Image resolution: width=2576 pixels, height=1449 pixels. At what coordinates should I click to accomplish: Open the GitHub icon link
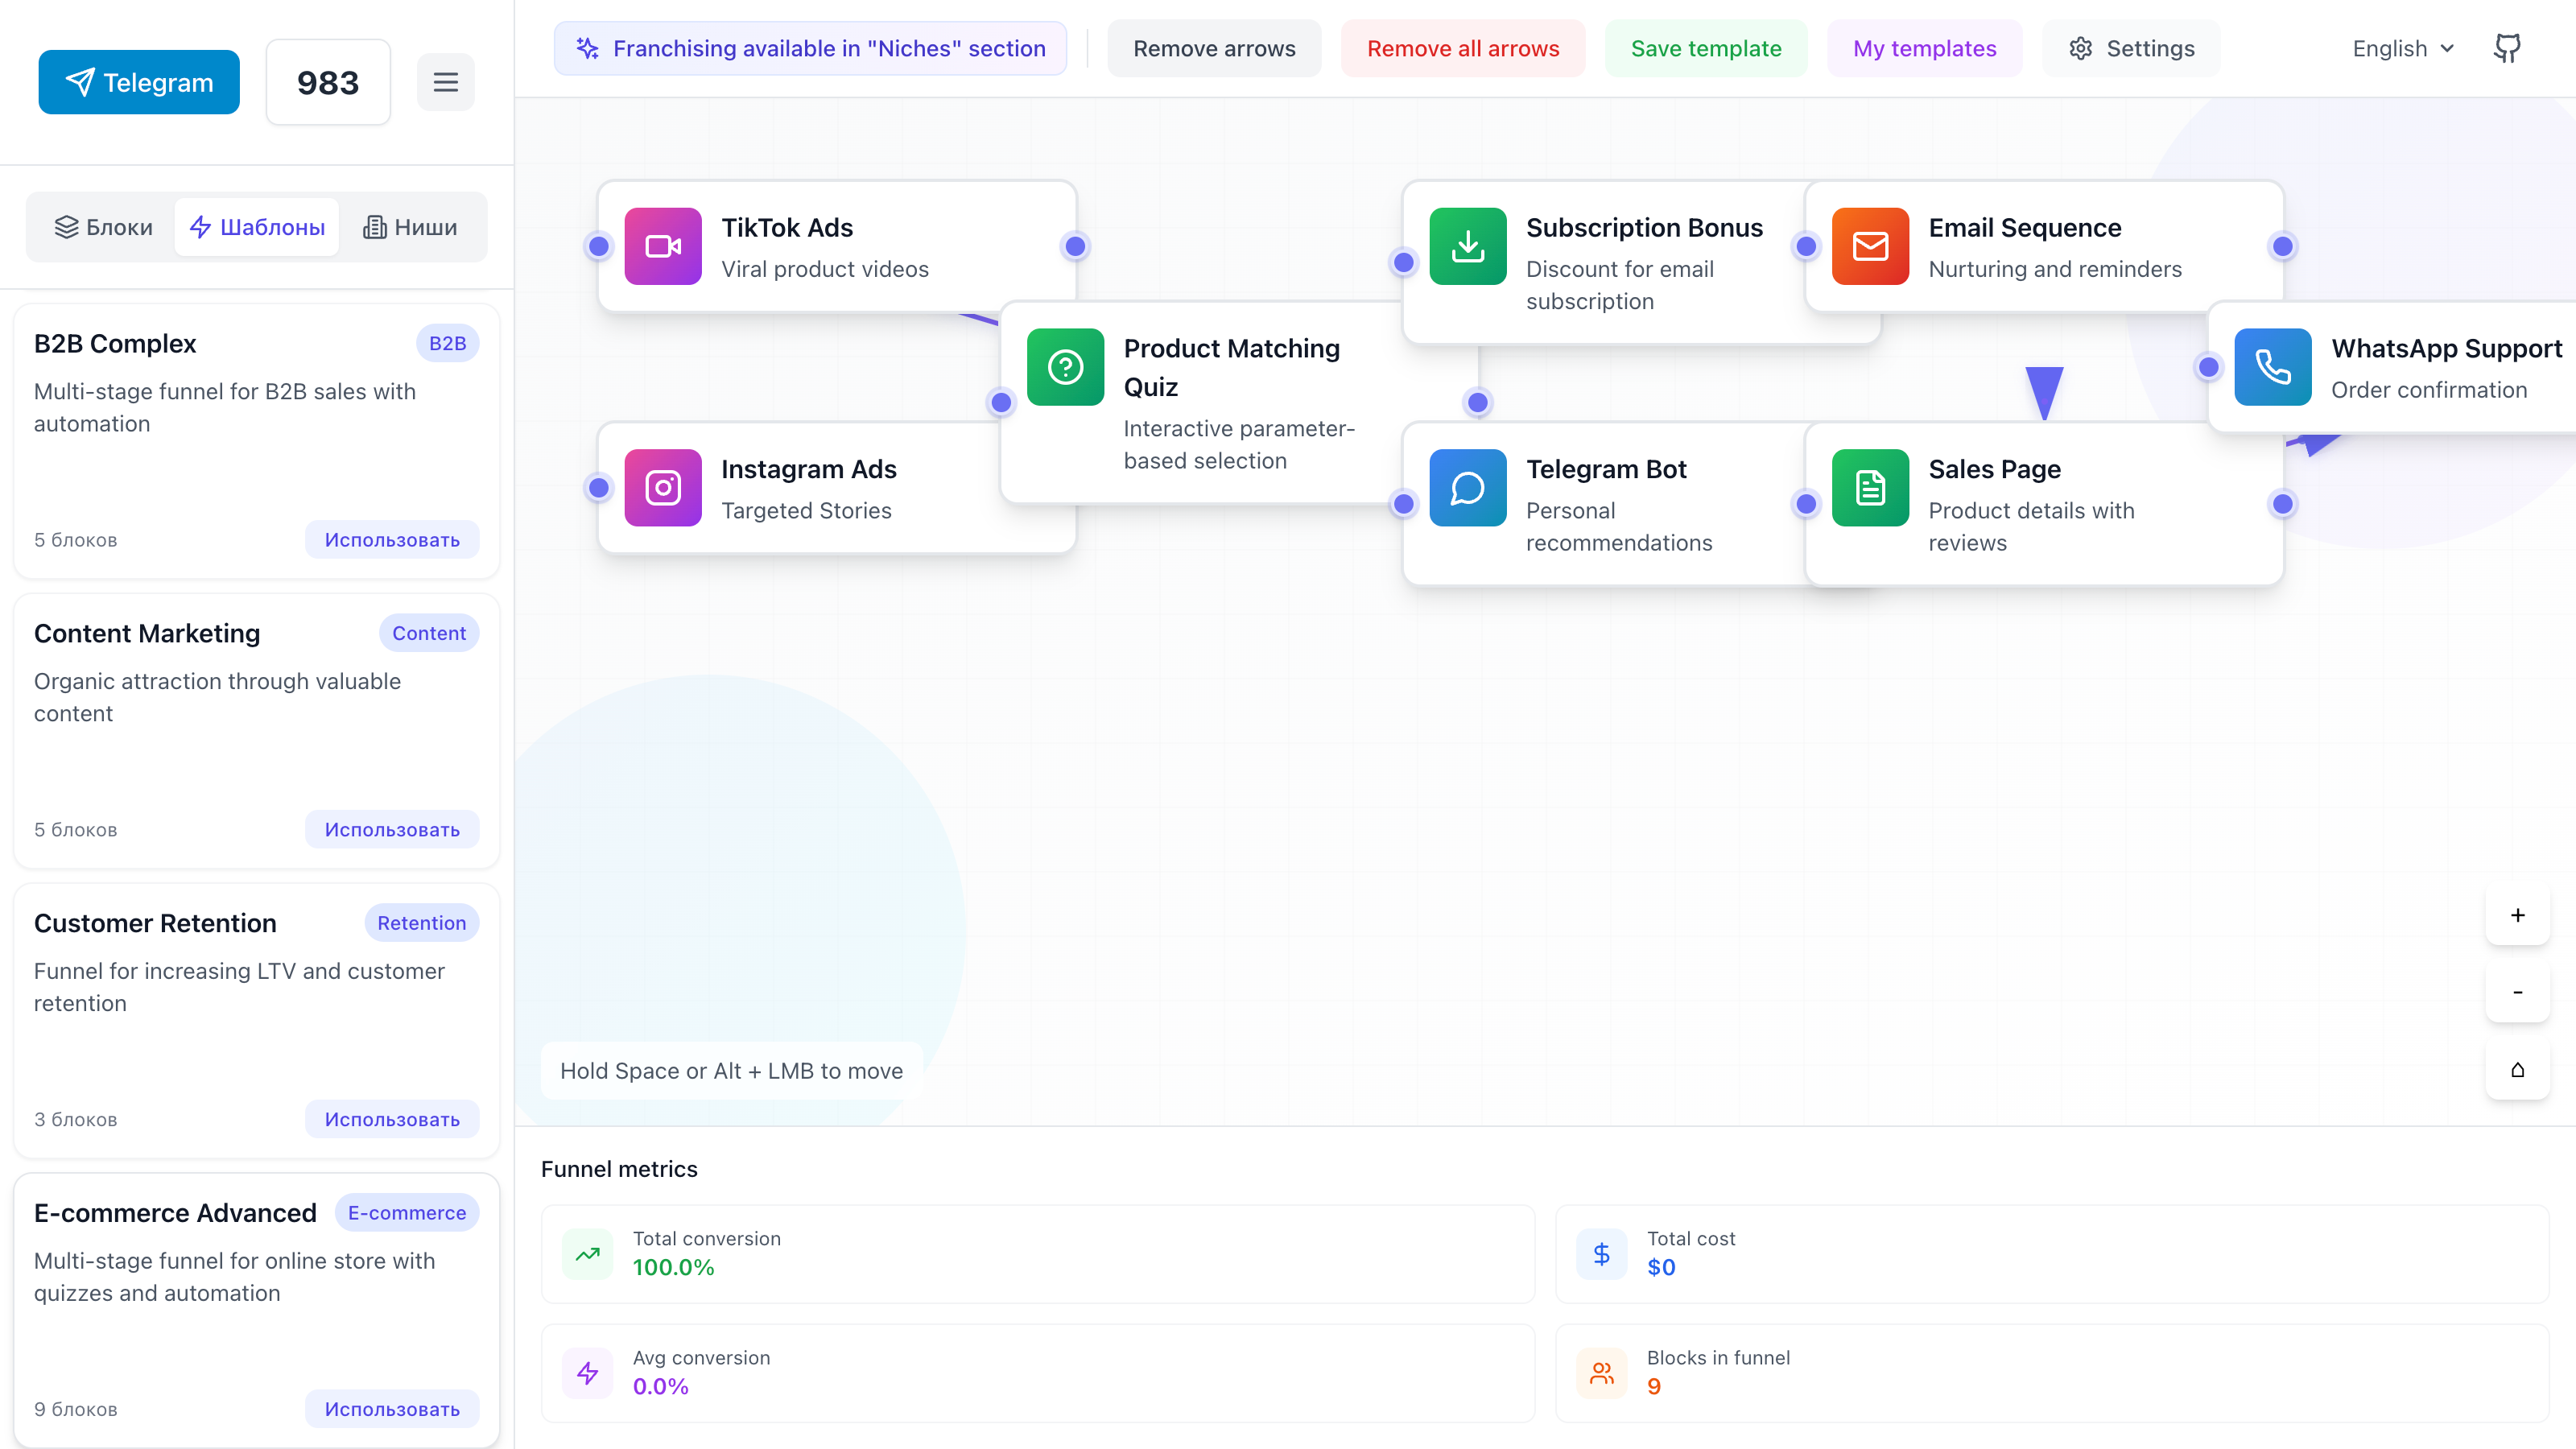2507,48
